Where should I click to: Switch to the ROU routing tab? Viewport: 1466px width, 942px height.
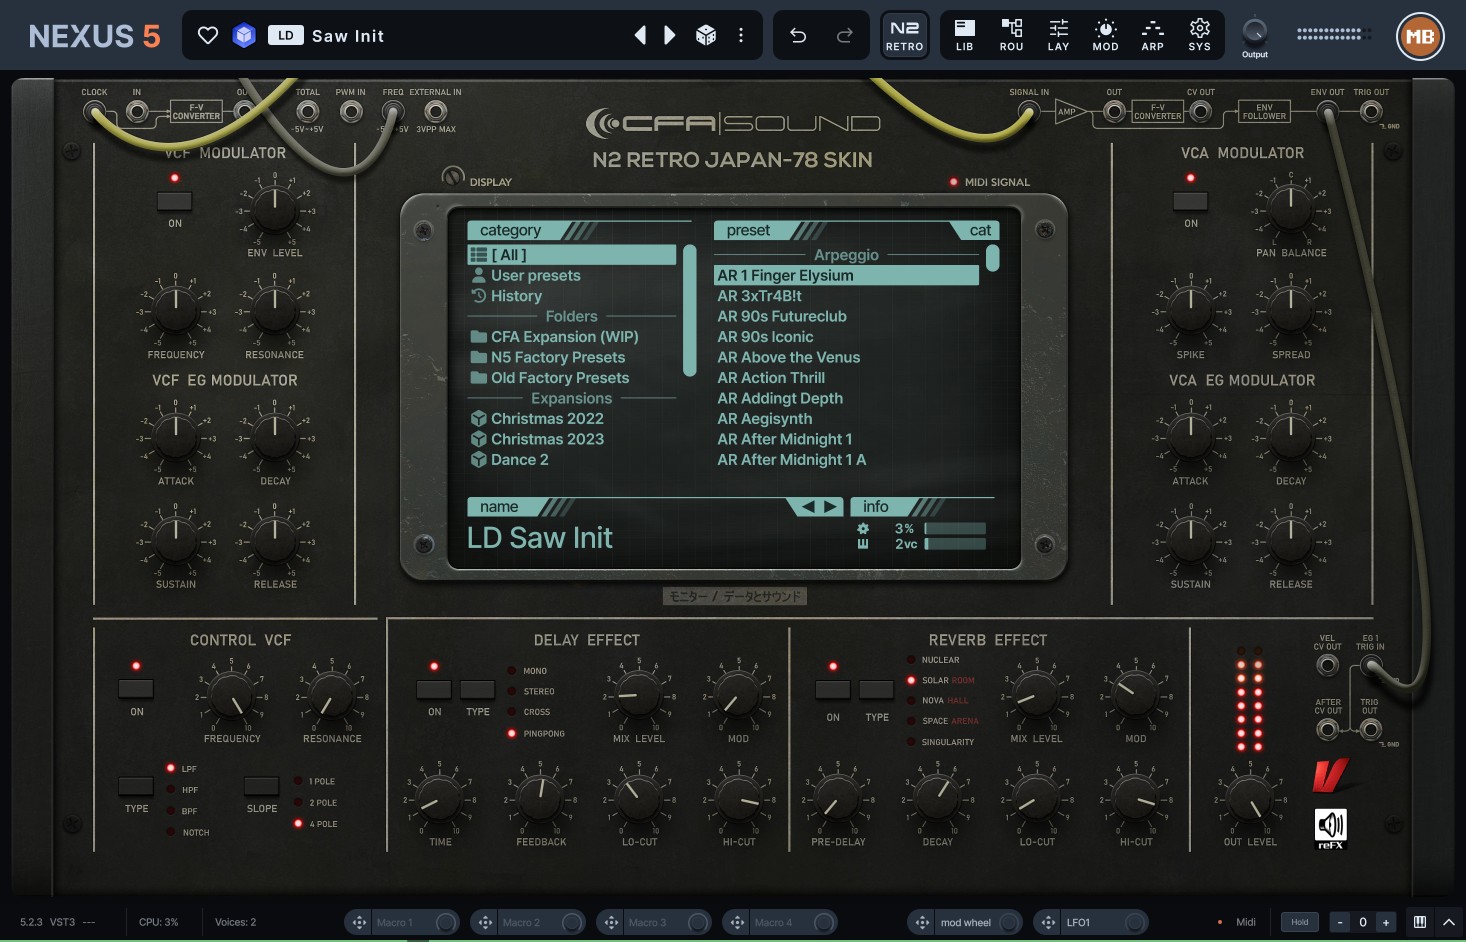(1011, 35)
